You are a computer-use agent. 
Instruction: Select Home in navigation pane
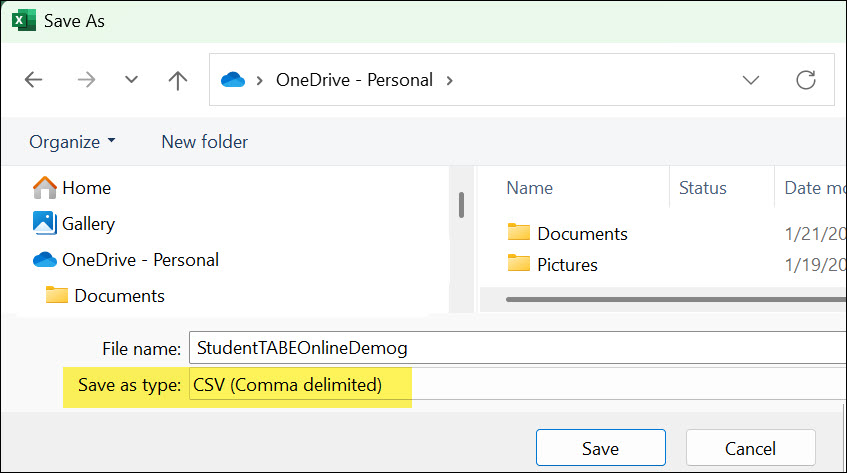pyautogui.click(x=86, y=187)
